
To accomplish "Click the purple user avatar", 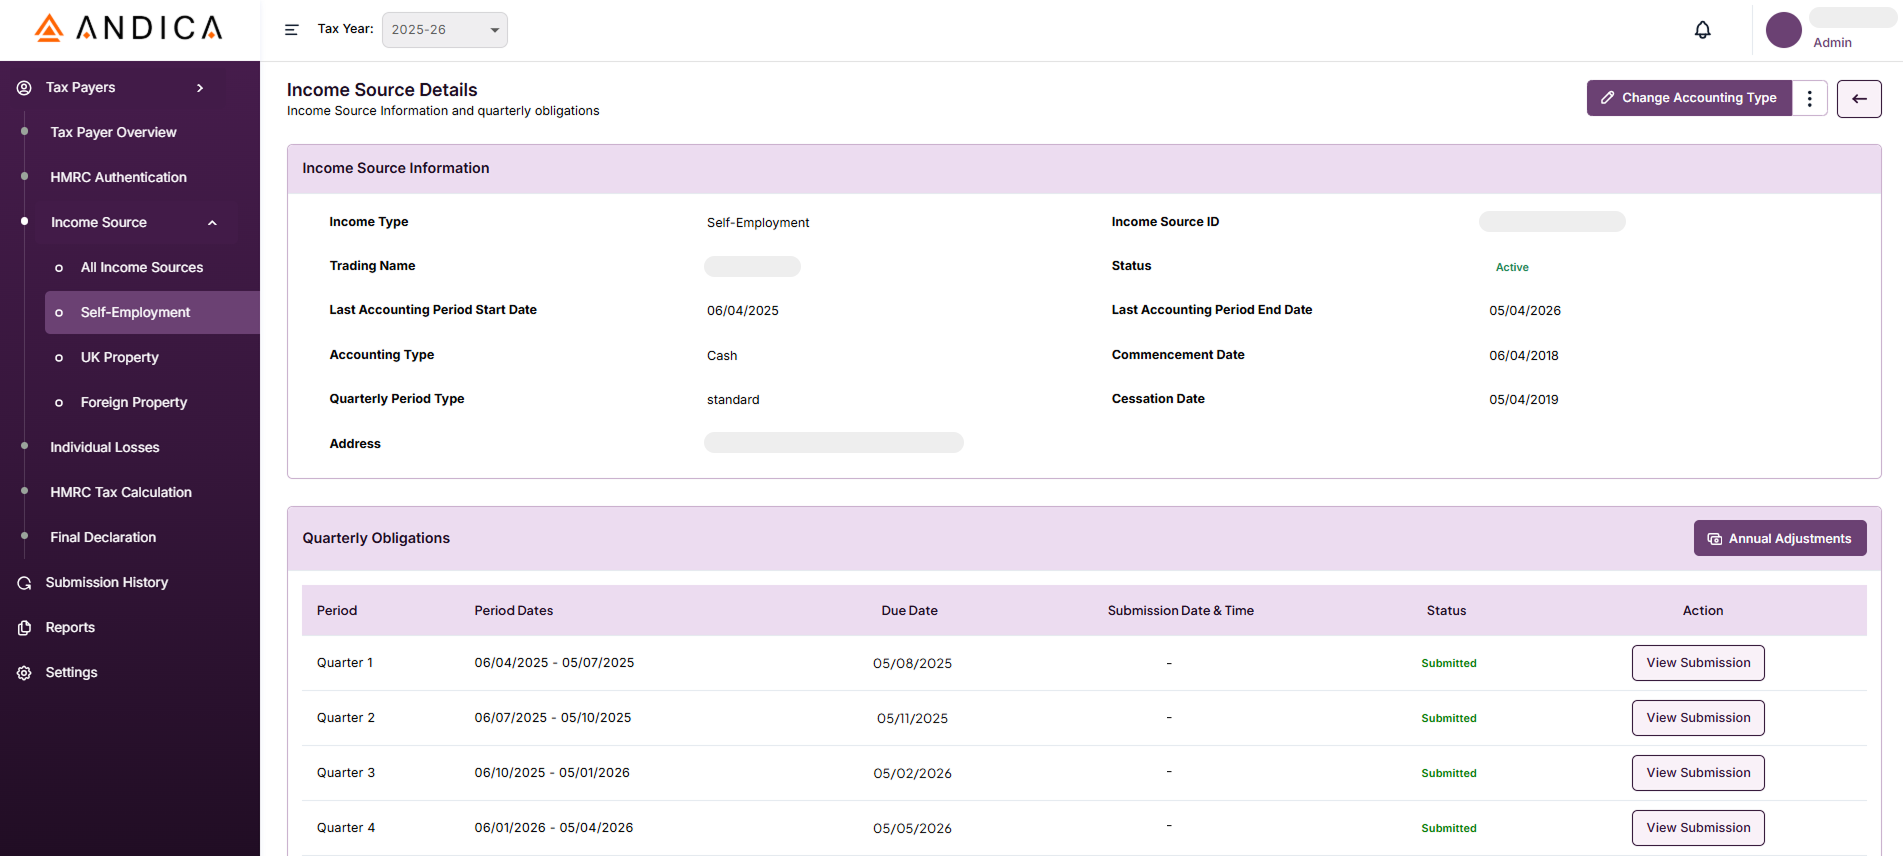I will coord(1783,30).
